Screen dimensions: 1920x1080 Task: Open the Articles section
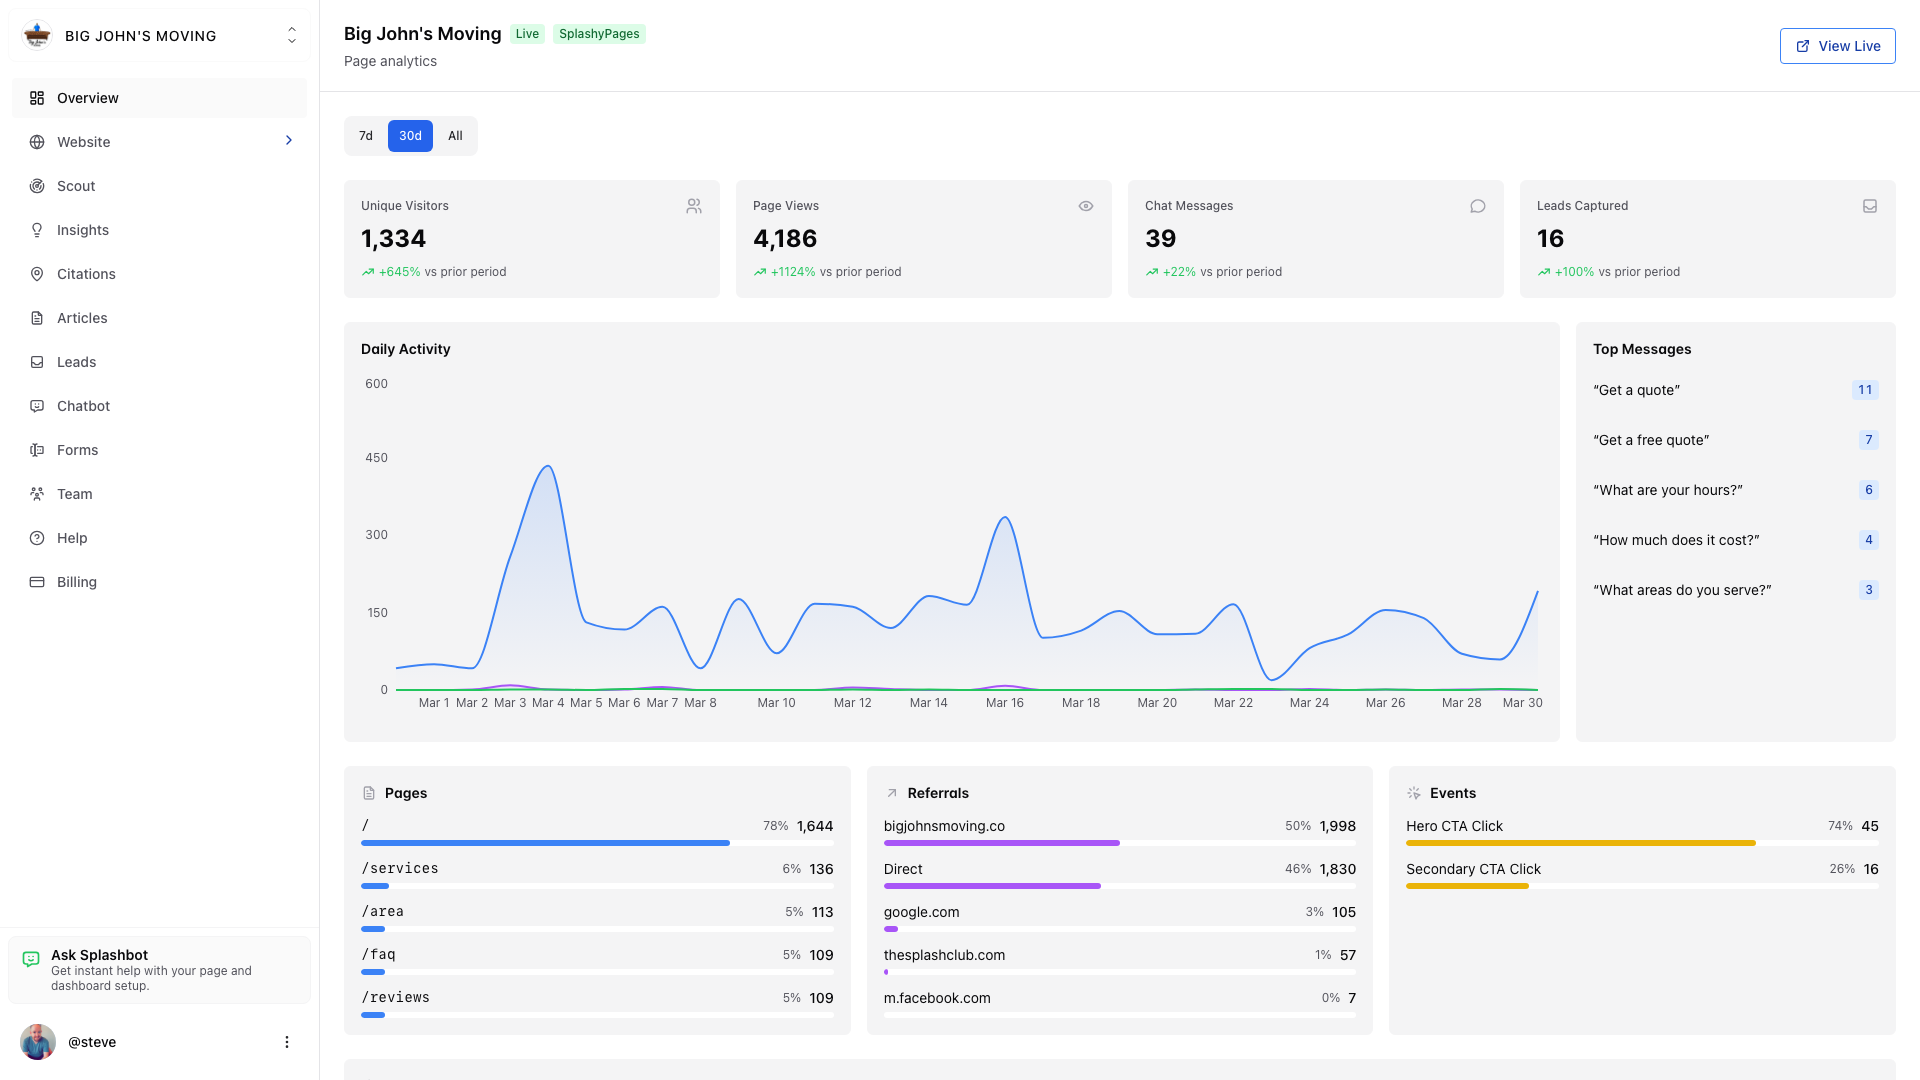(x=81, y=318)
